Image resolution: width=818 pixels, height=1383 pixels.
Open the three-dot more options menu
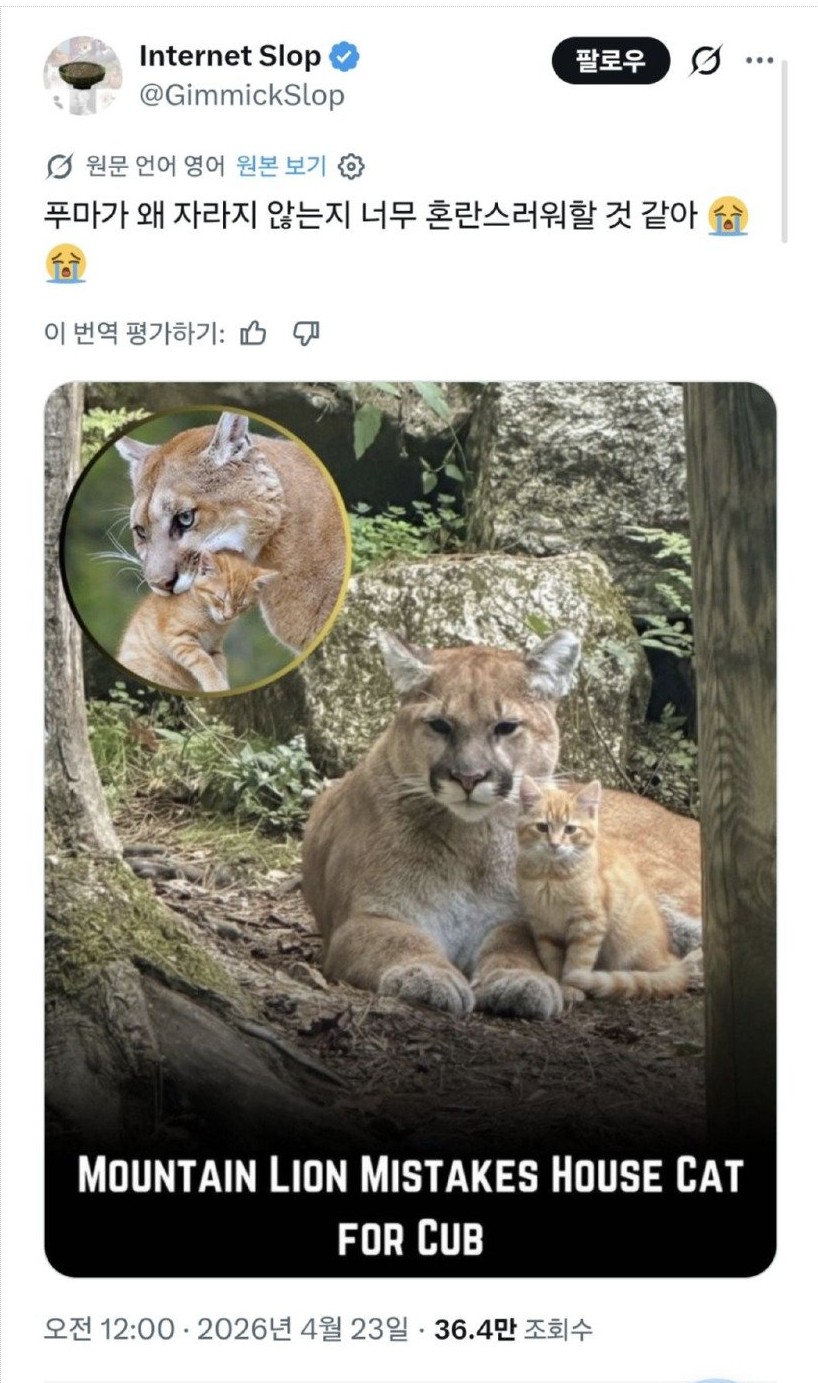click(759, 61)
